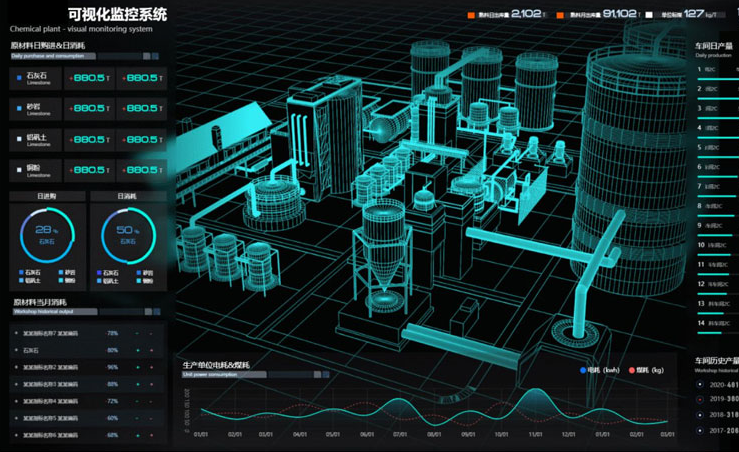Click the 铜粉 row square icon
739x452 pixels.
(x=19, y=170)
